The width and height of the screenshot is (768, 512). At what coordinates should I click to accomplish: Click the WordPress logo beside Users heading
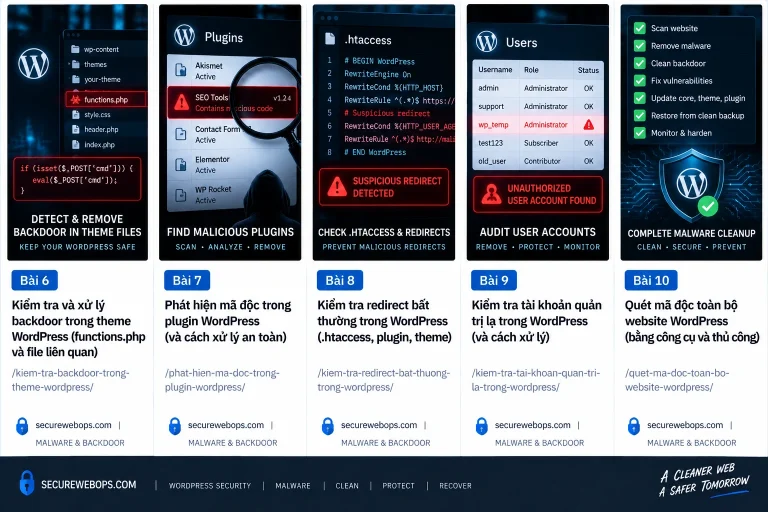[x=486, y=42]
